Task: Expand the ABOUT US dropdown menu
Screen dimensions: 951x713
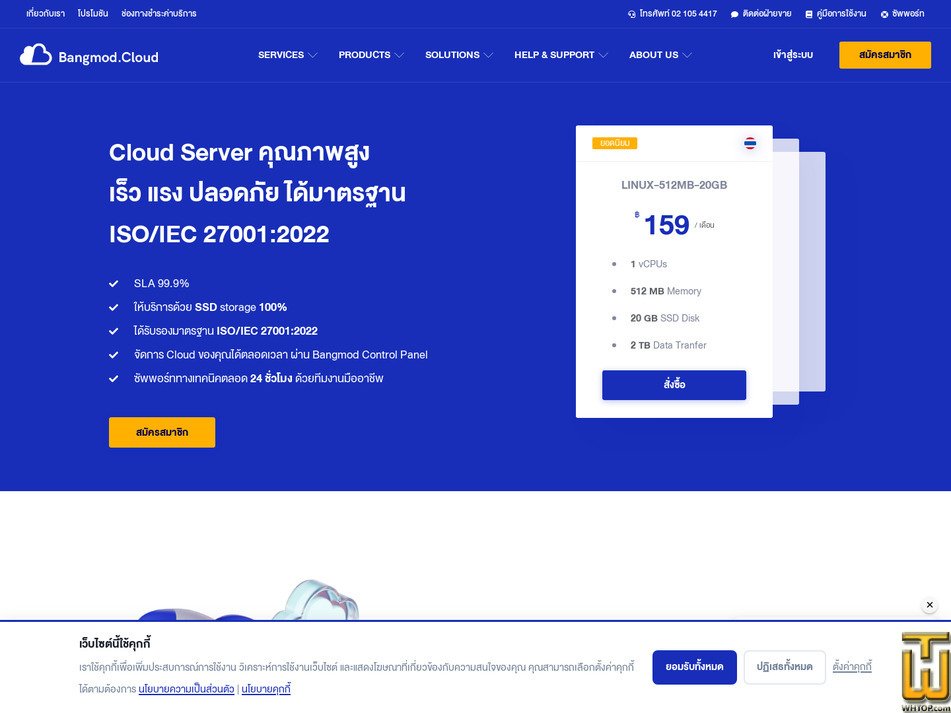Action: [x=660, y=55]
